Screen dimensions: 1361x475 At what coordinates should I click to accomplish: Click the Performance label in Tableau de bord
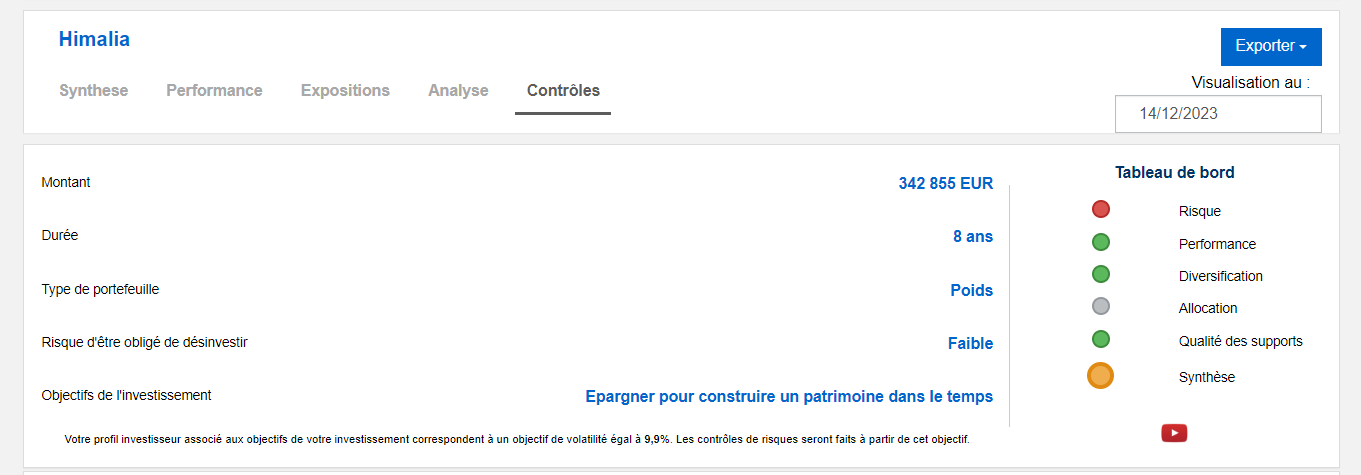[x=1217, y=244]
